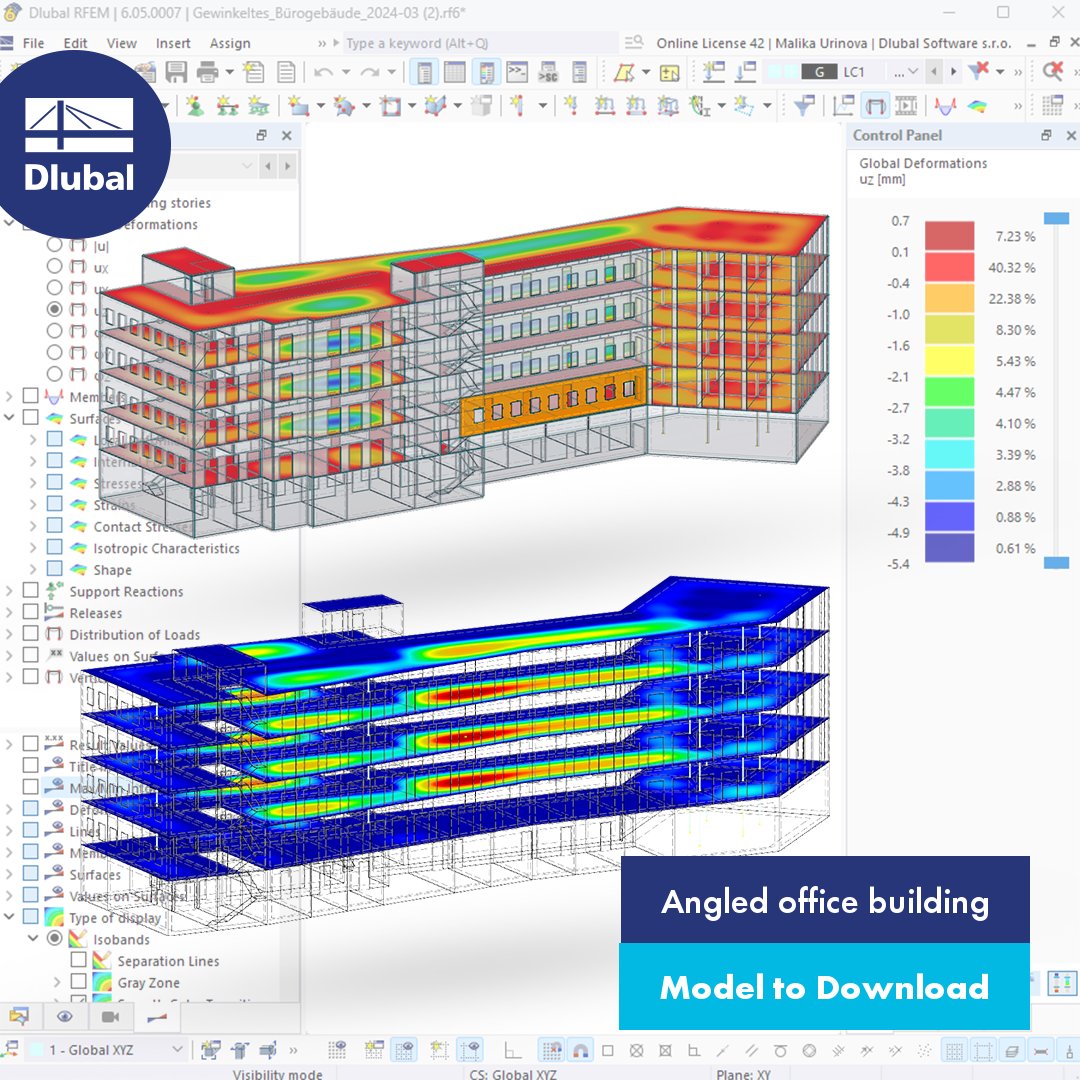Viewport: 1080px width, 1080px height.
Task: Show more menus via the chevron overflow
Action: [322, 43]
